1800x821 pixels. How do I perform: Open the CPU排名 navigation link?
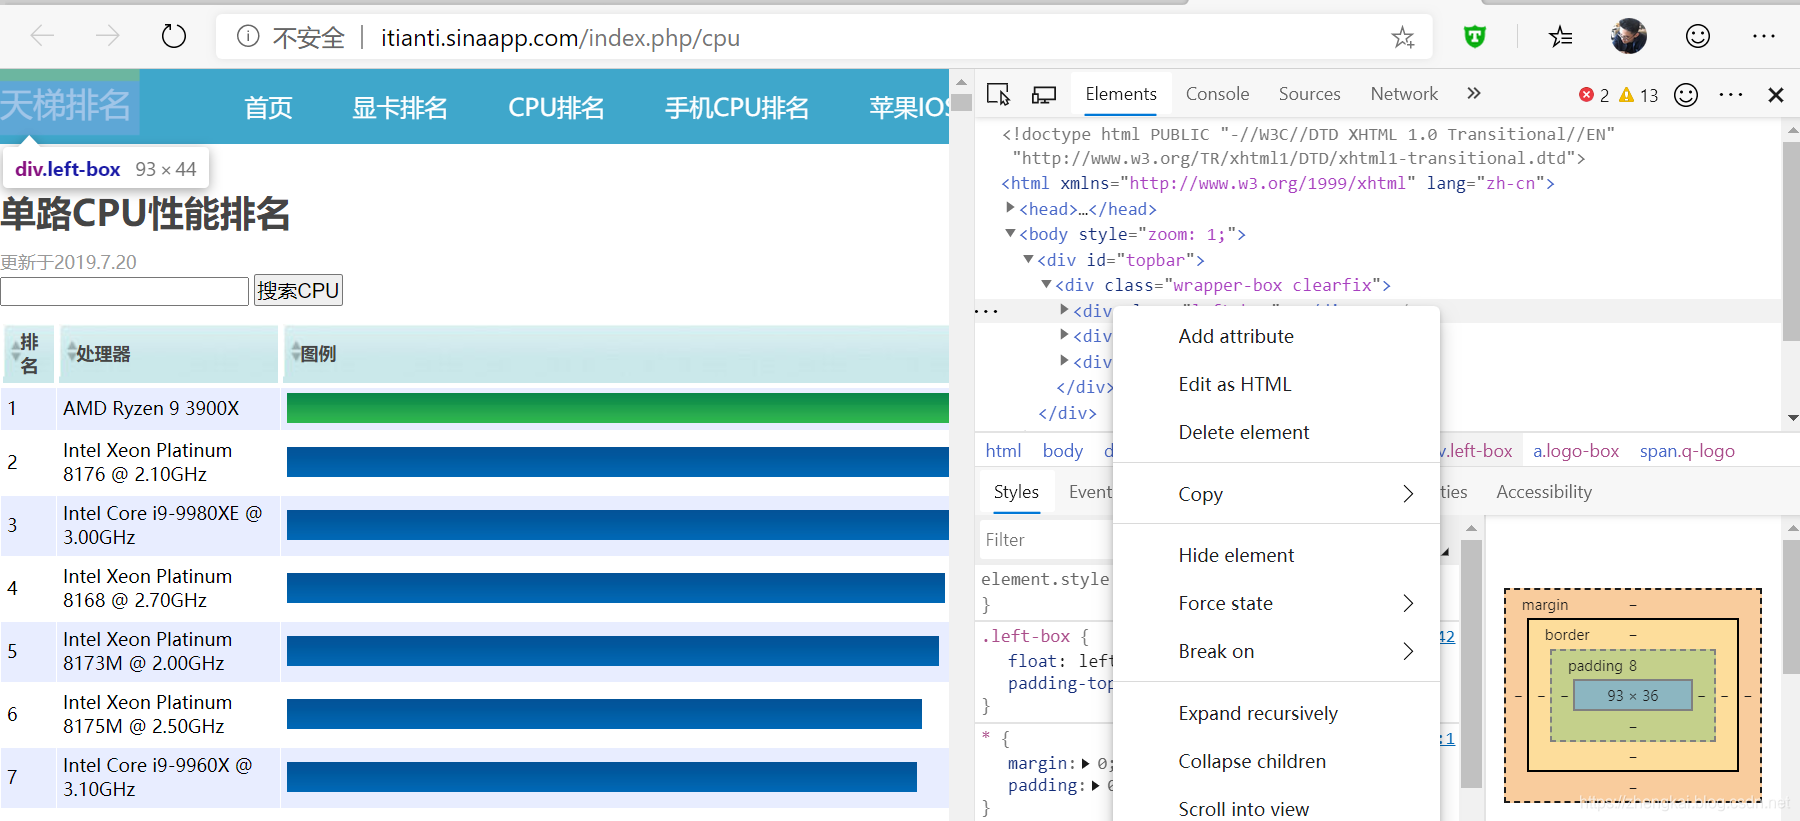556,108
